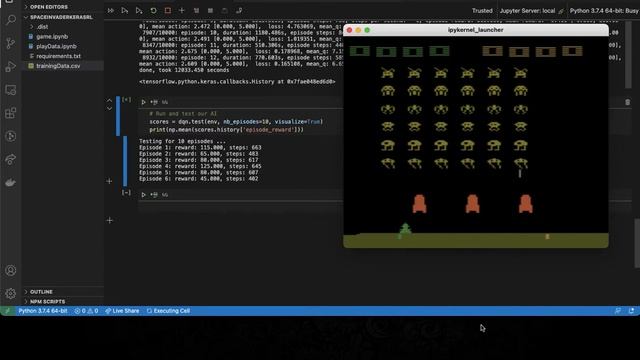Click Python 3.7.4 64-bit in status bar
This screenshot has height=360, width=640.
tap(43, 311)
